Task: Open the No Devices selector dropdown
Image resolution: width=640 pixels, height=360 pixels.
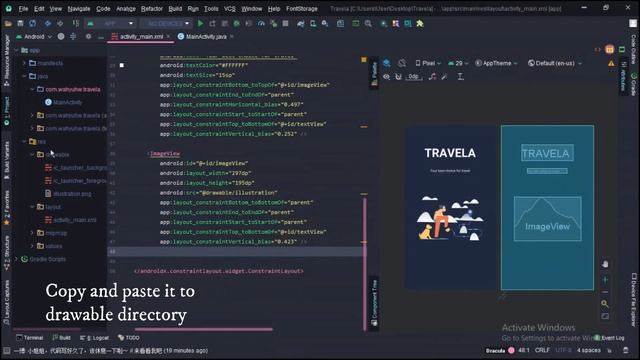Action: click(x=166, y=24)
